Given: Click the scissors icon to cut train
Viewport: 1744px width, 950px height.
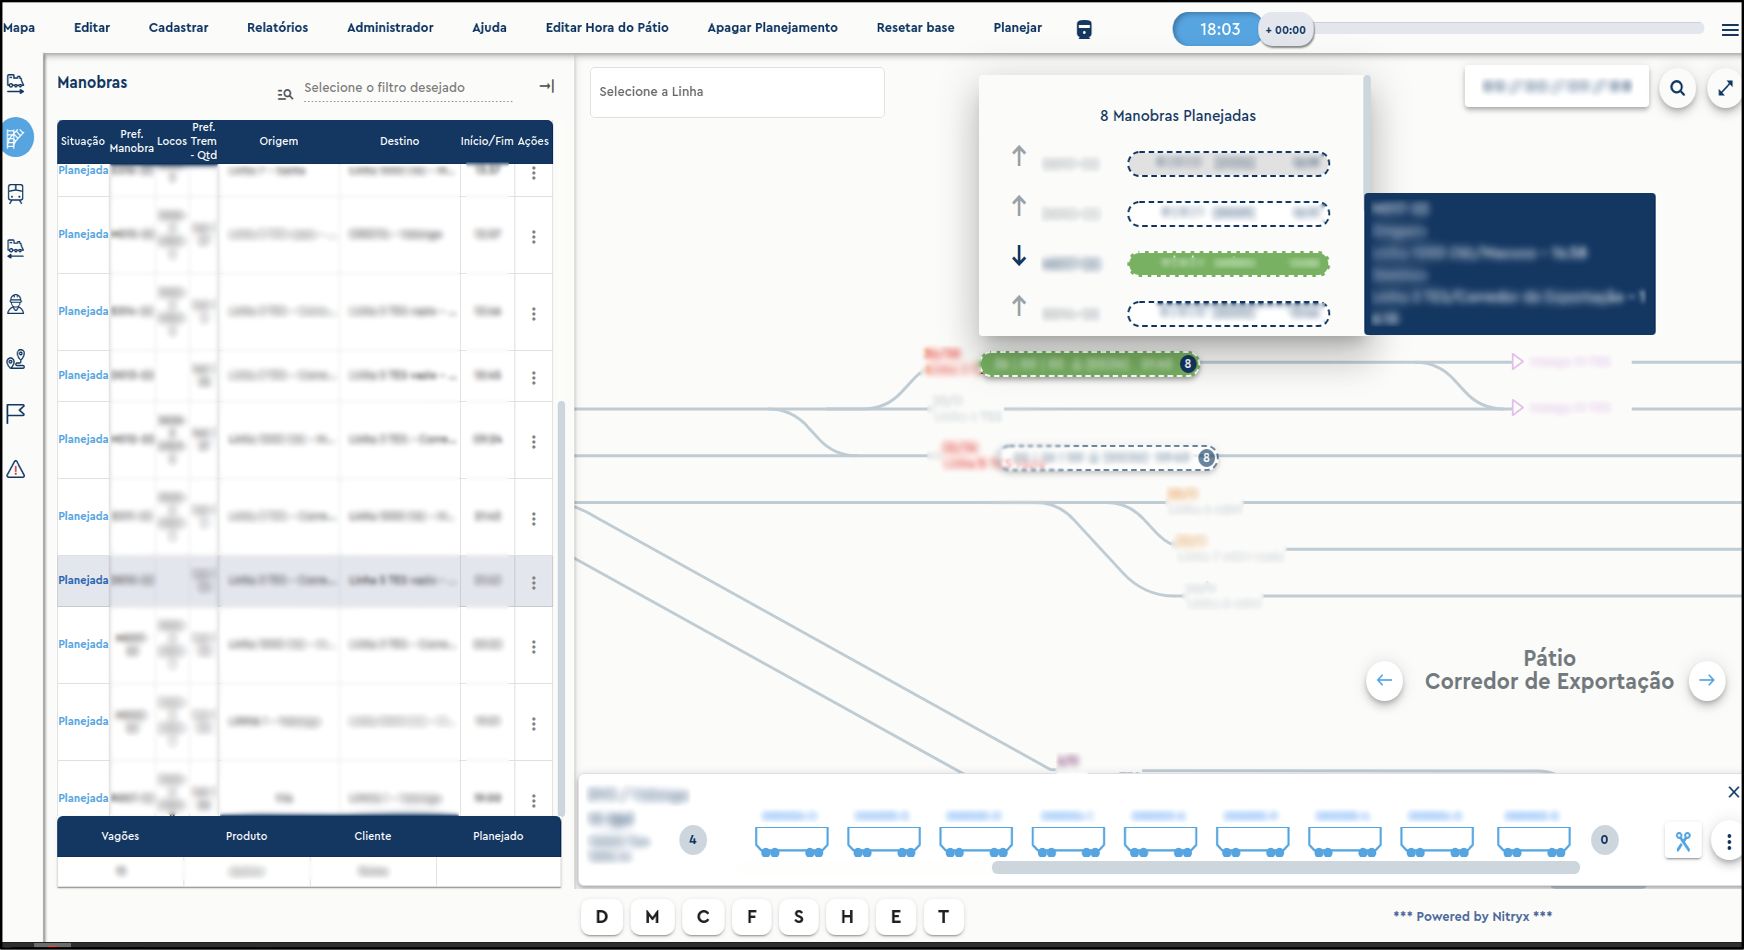Looking at the screenshot, I should point(1683,841).
